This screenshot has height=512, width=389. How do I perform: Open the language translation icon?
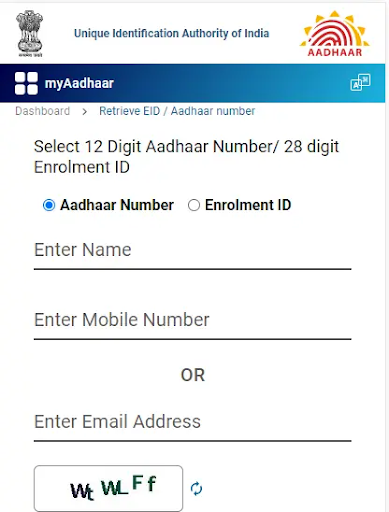(360, 82)
